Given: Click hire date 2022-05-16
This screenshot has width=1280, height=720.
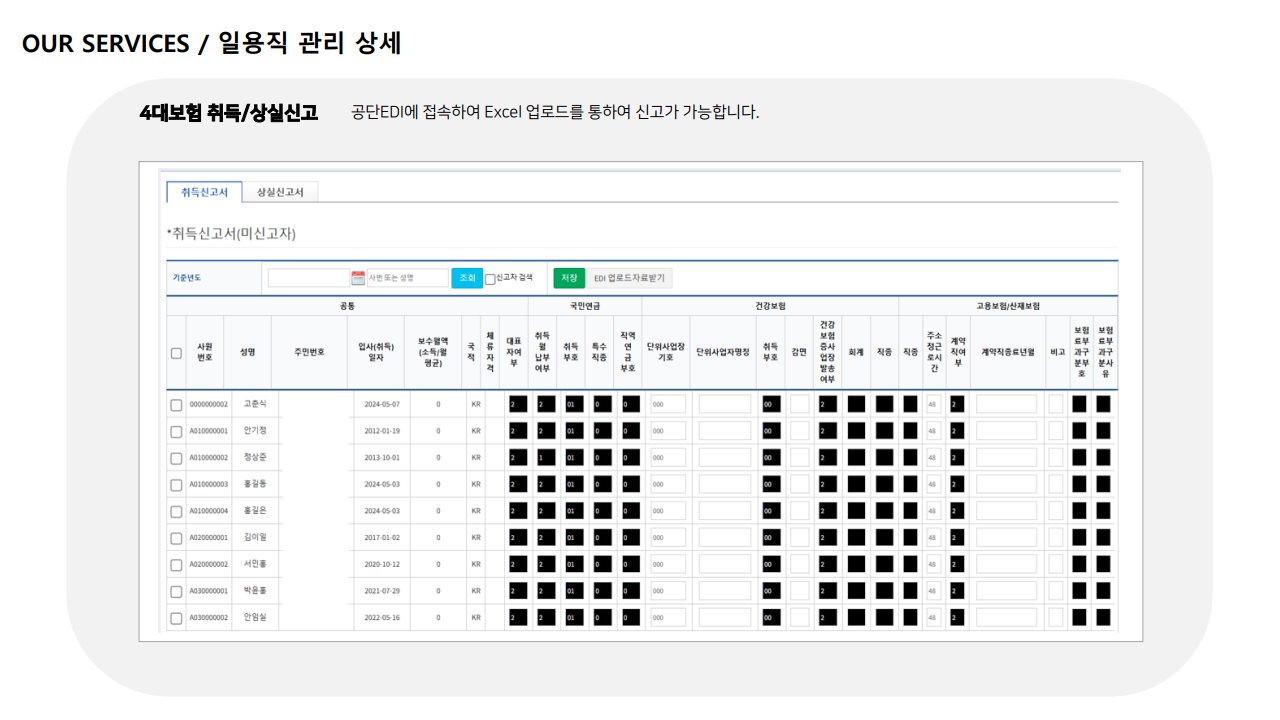Looking at the screenshot, I should click(x=382, y=618).
